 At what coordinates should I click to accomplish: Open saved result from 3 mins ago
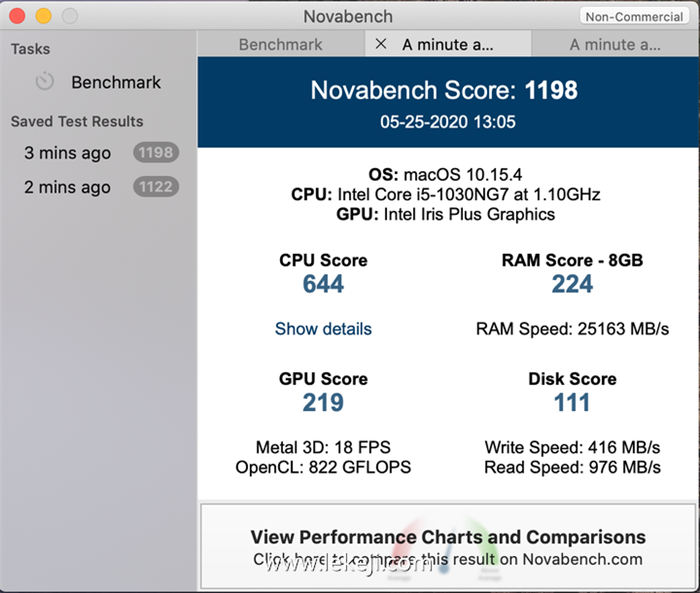click(x=100, y=153)
